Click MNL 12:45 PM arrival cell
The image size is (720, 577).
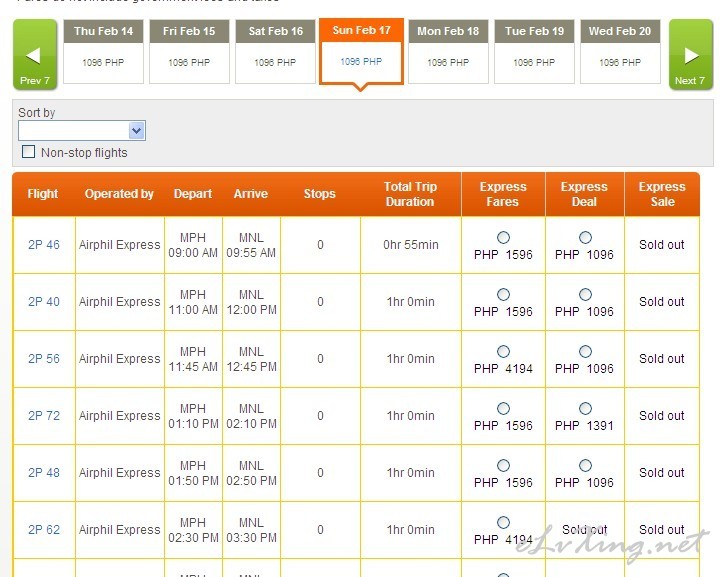(251, 359)
